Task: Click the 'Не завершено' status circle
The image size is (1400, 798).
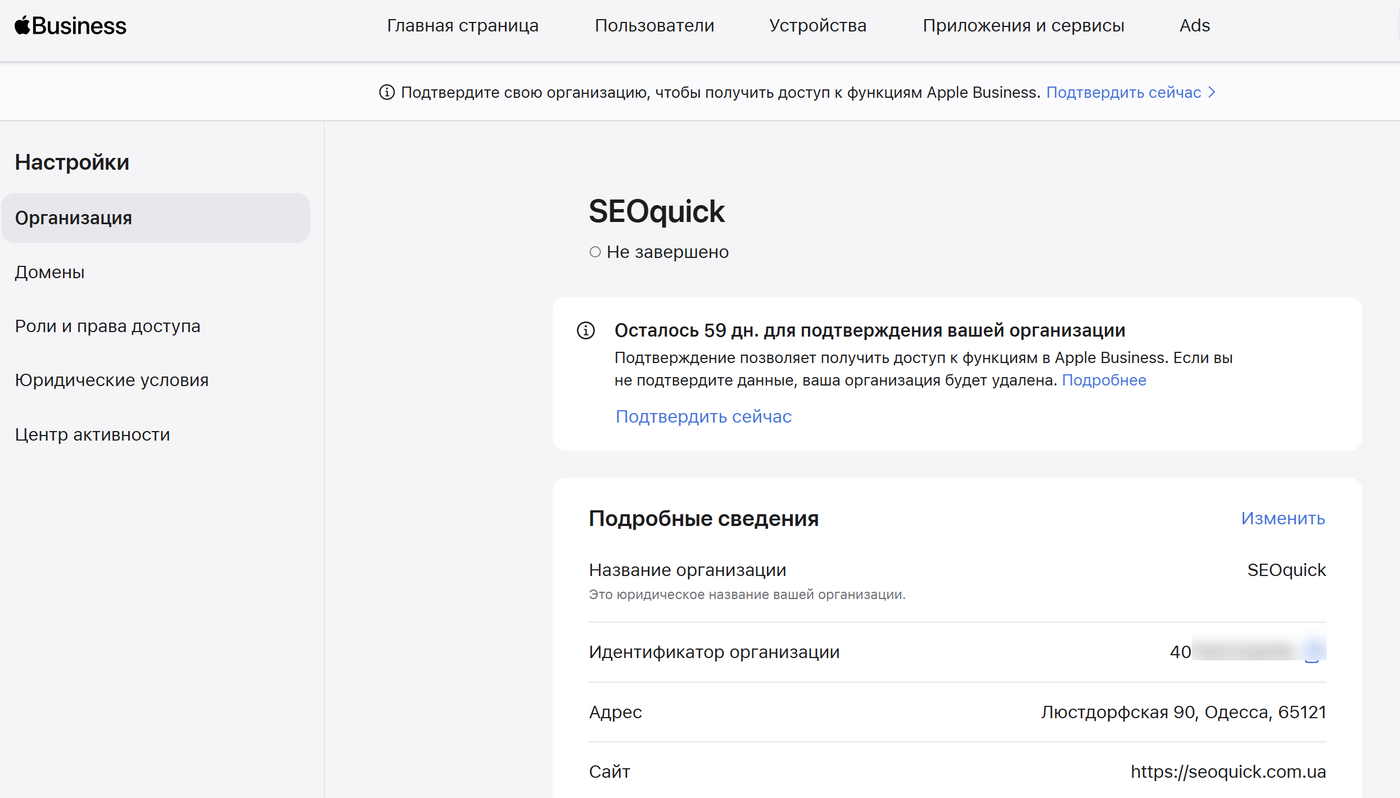Action: click(595, 252)
